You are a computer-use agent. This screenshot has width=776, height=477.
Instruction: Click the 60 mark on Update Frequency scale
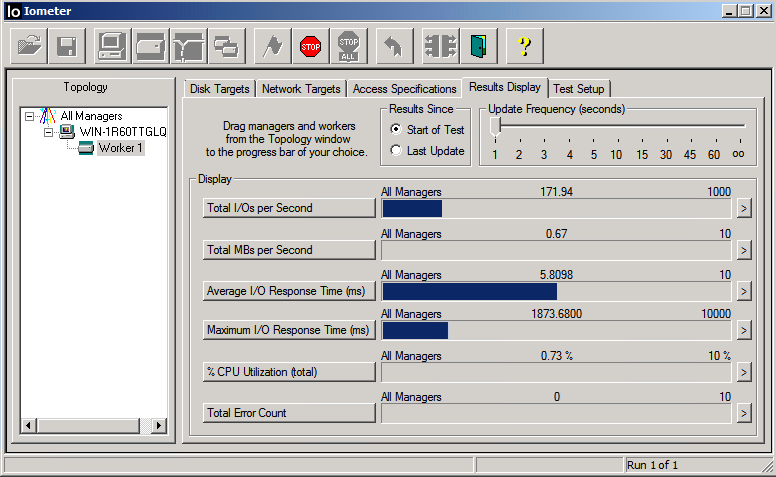(x=714, y=155)
